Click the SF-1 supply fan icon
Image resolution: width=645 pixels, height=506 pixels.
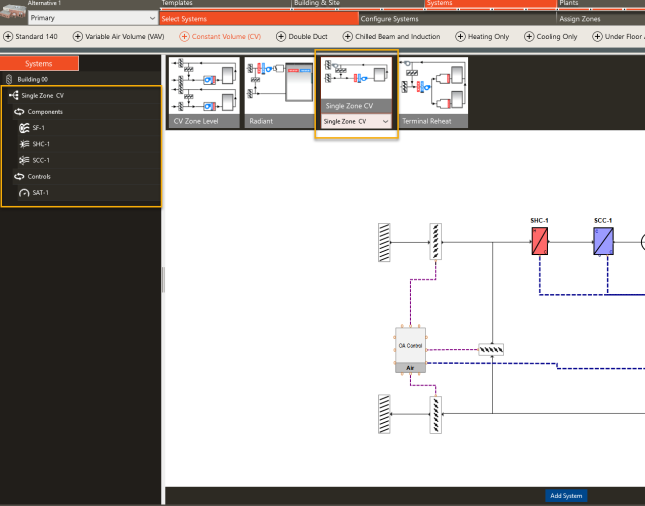point(24,128)
